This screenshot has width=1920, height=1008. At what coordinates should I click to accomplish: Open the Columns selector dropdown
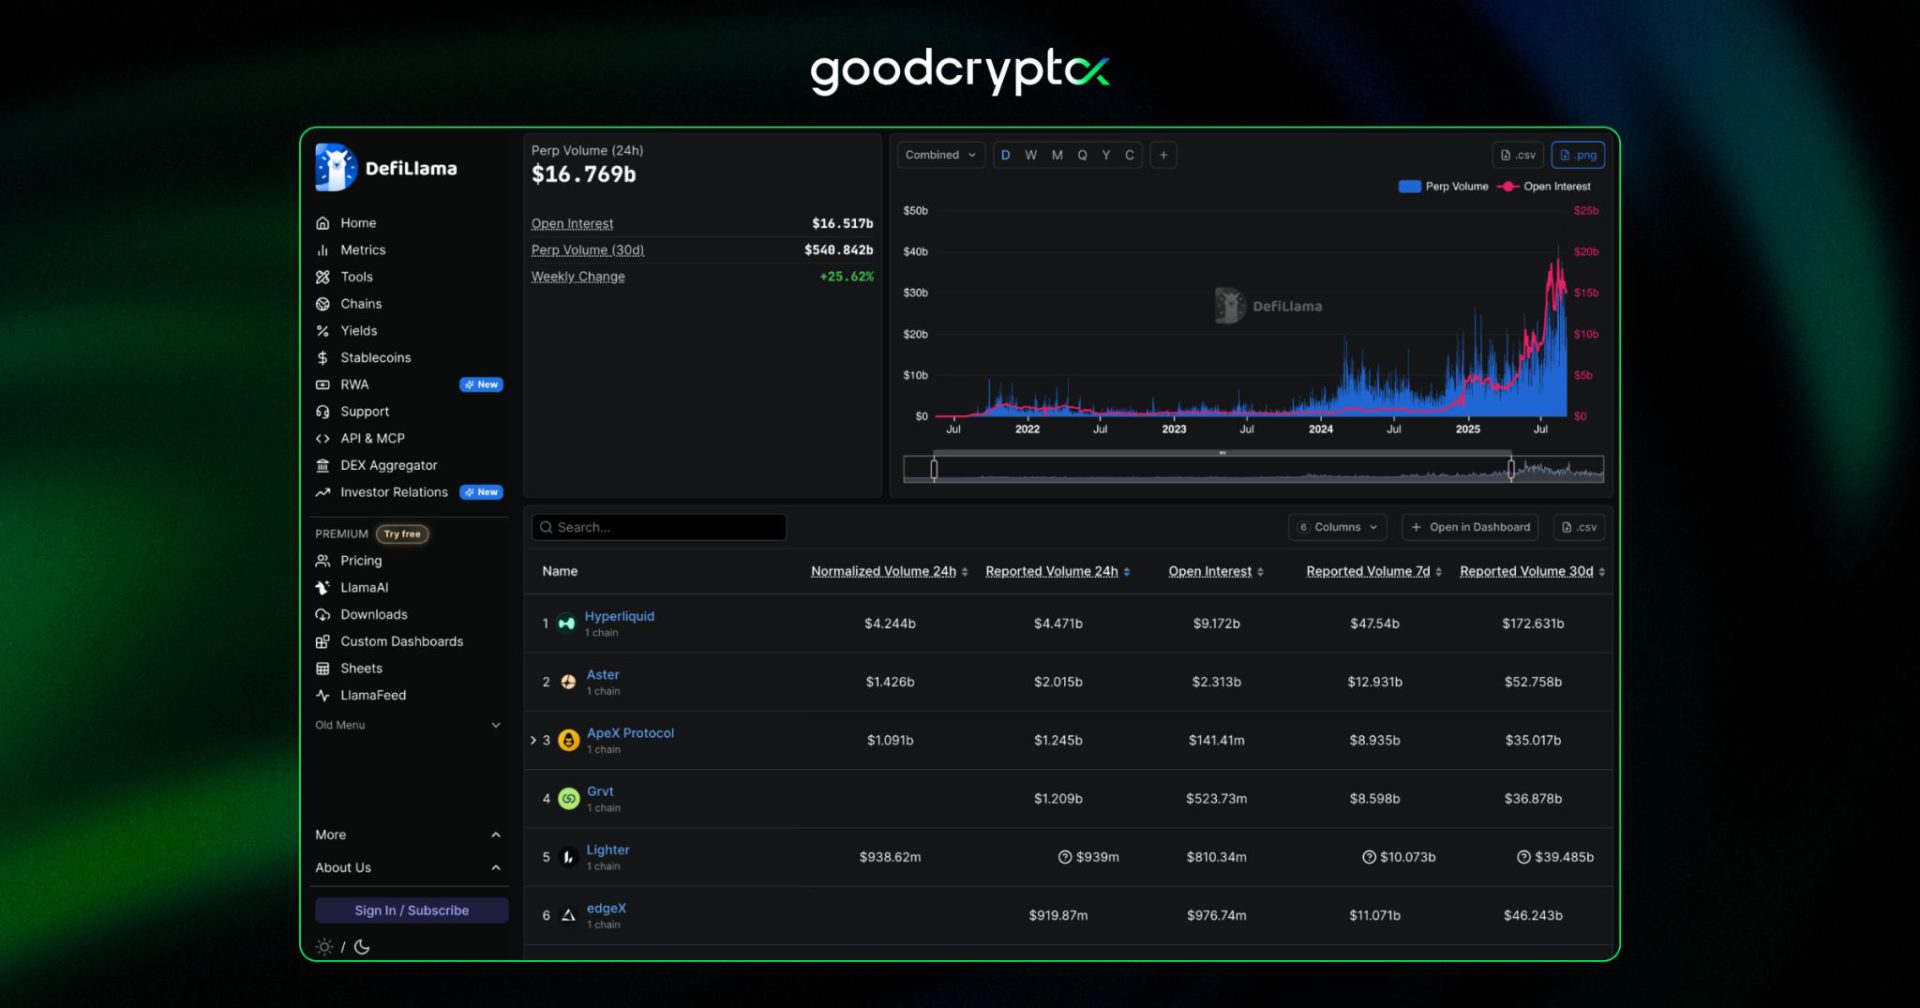pyautogui.click(x=1338, y=527)
